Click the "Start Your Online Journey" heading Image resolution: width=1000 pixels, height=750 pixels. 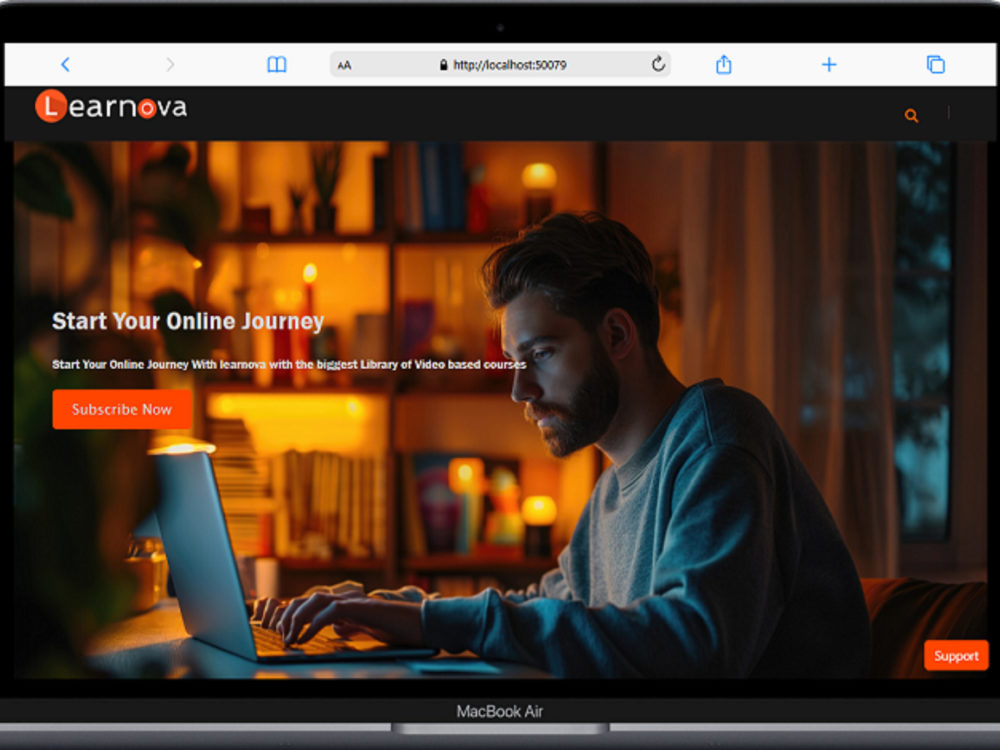click(188, 321)
